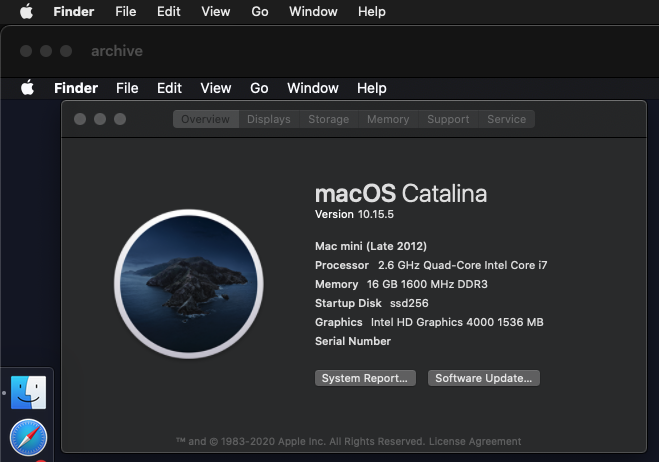
Task: Click the zoom button of About This Mac window
Action: tap(120, 119)
